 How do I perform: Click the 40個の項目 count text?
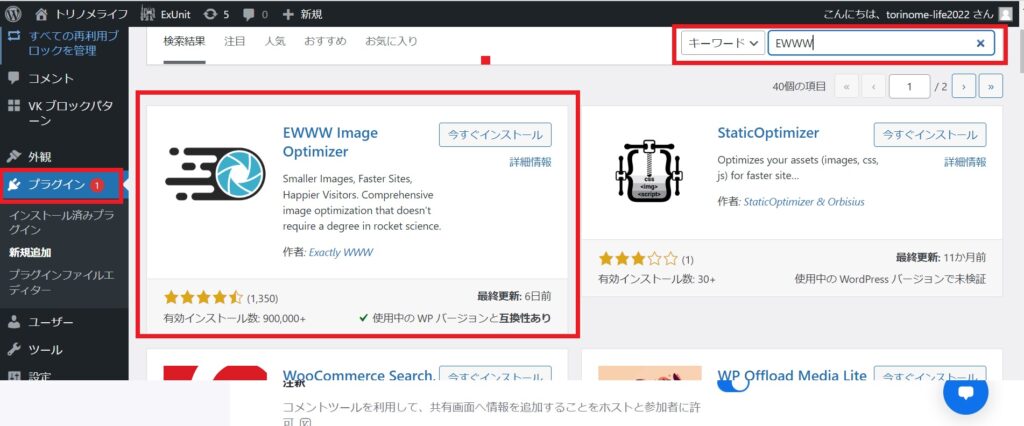coord(799,86)
